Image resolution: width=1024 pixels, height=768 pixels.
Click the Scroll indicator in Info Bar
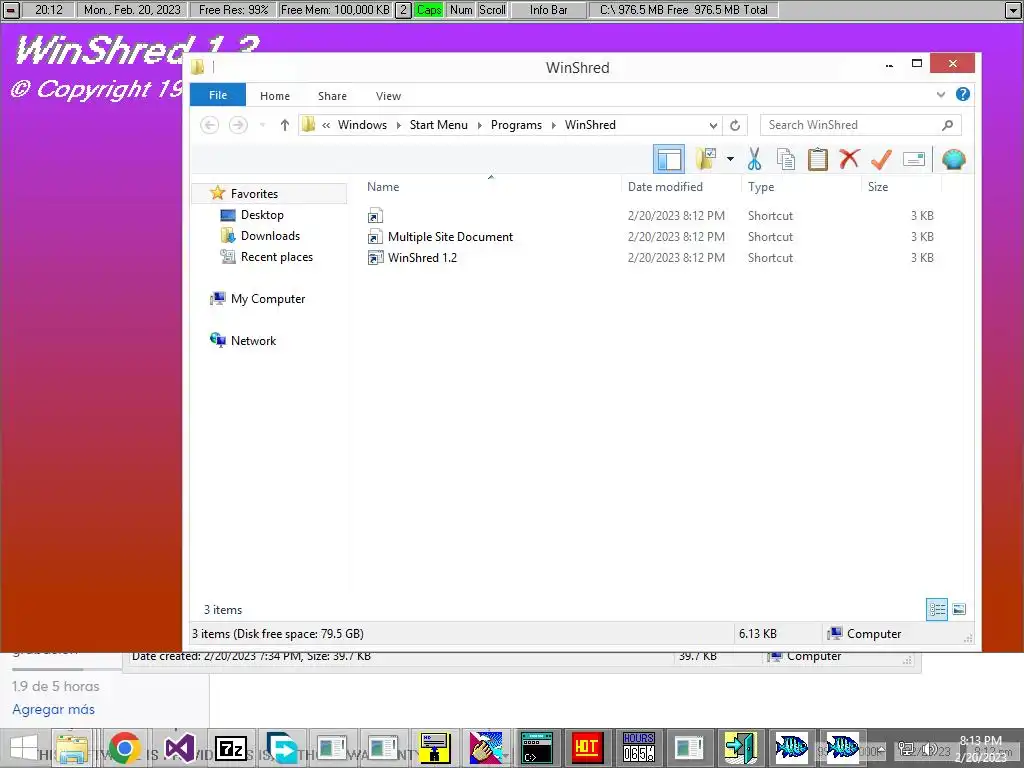coord(492,10)
